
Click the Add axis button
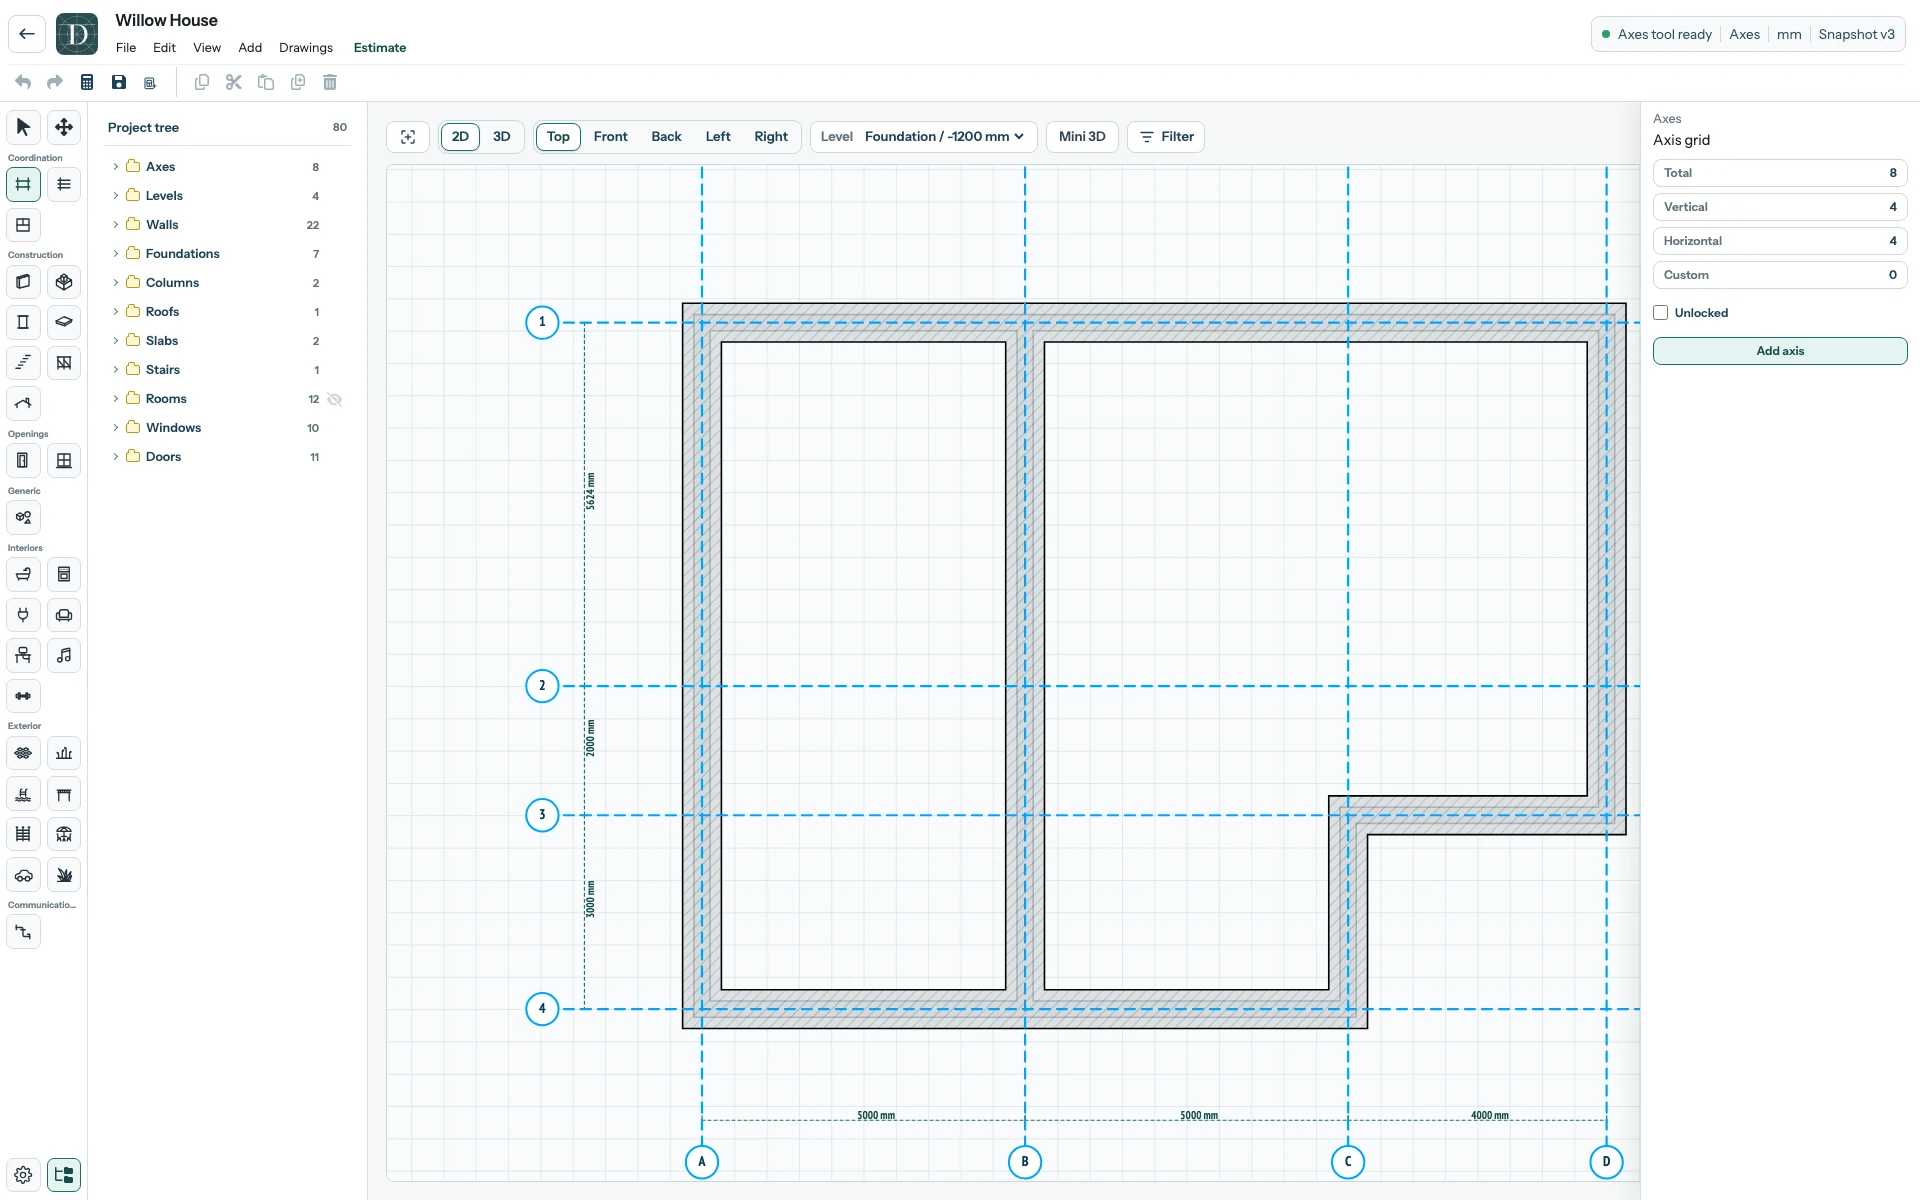1780,351
